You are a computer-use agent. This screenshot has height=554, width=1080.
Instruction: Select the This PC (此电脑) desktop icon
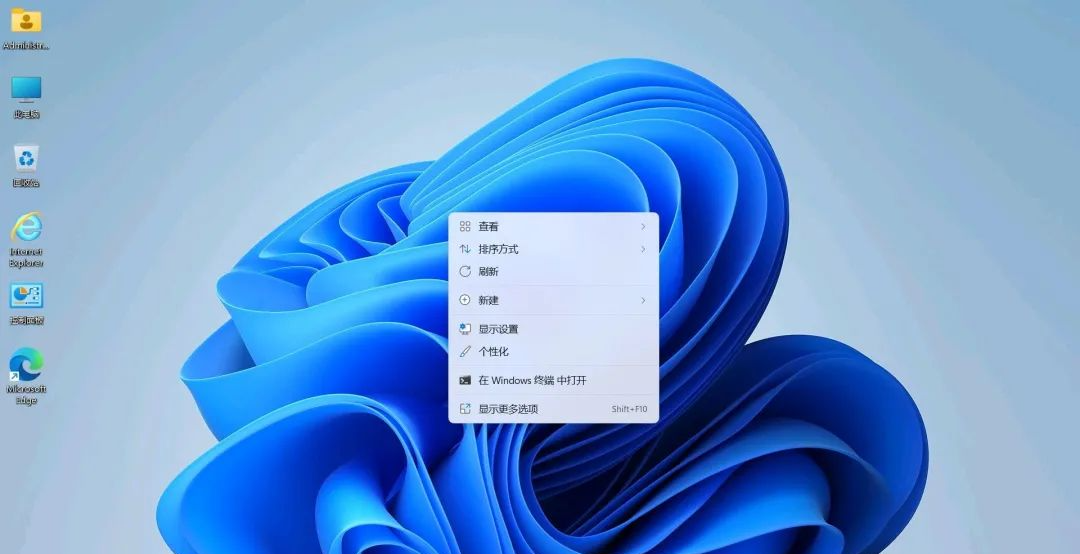click(x=26, y=89)
